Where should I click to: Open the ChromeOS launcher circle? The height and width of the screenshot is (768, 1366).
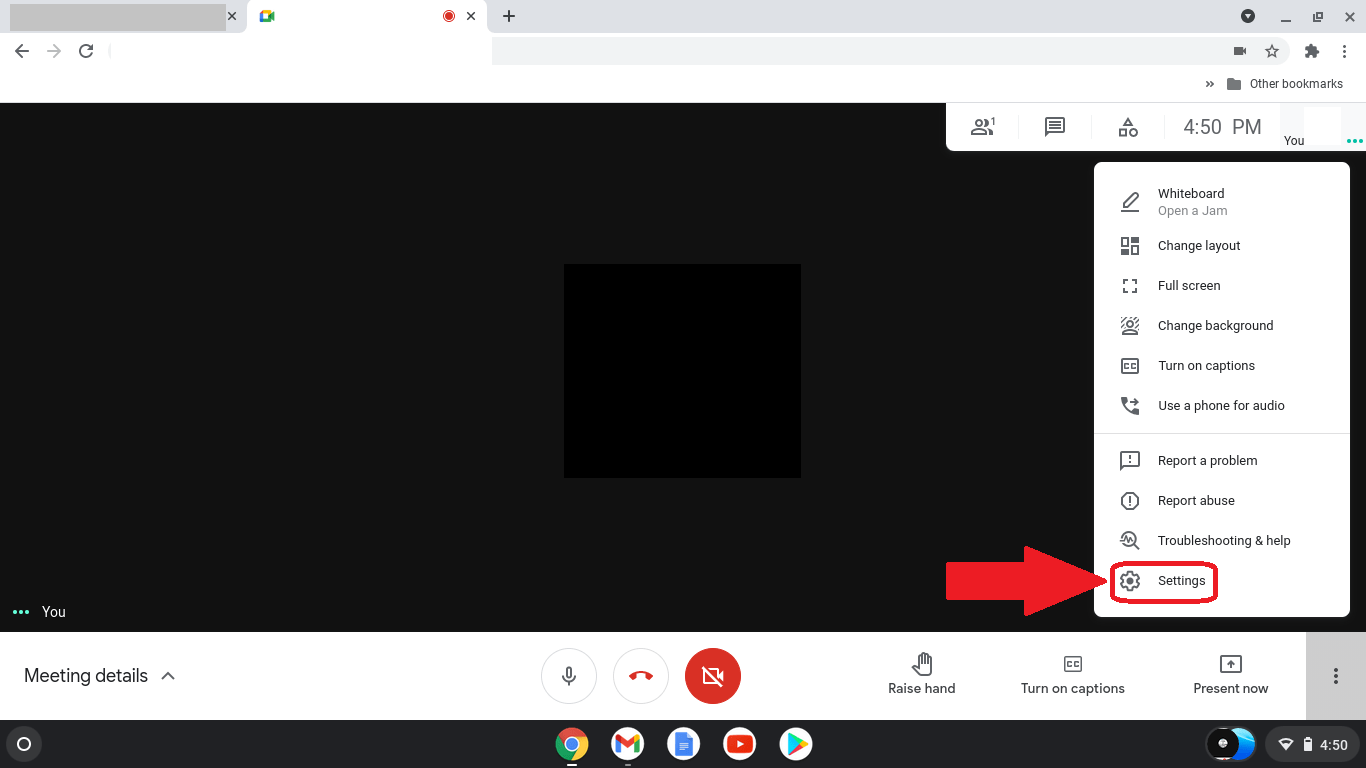24,744
